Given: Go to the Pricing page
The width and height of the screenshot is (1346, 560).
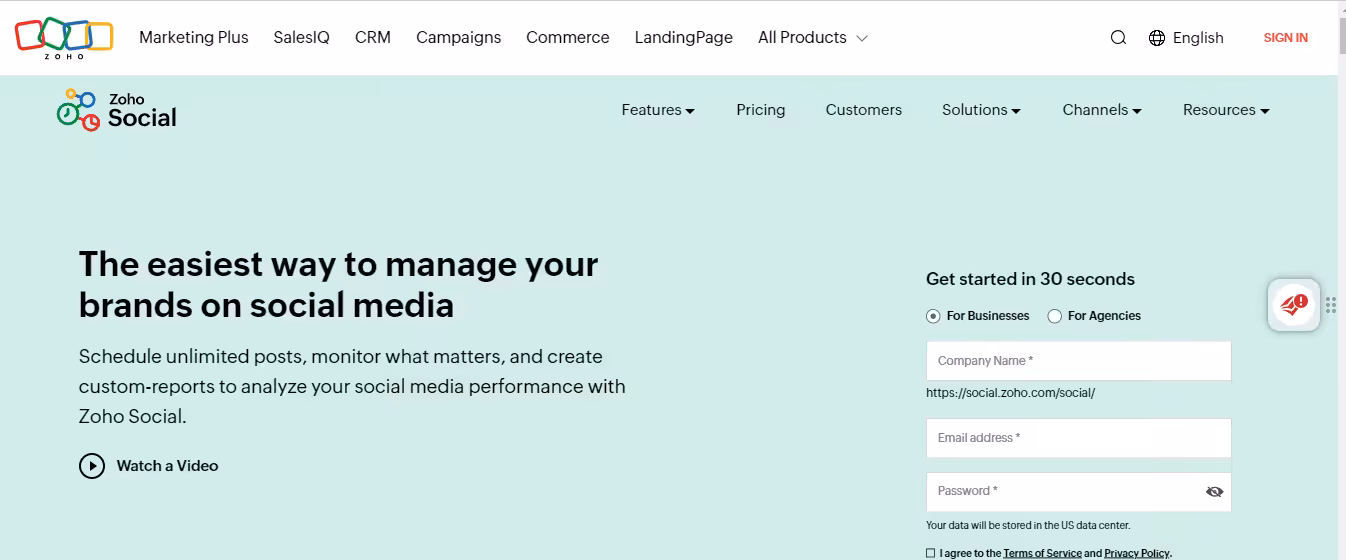Looking at the screenshot, I should pyautogui.click(x=761, y=110).
